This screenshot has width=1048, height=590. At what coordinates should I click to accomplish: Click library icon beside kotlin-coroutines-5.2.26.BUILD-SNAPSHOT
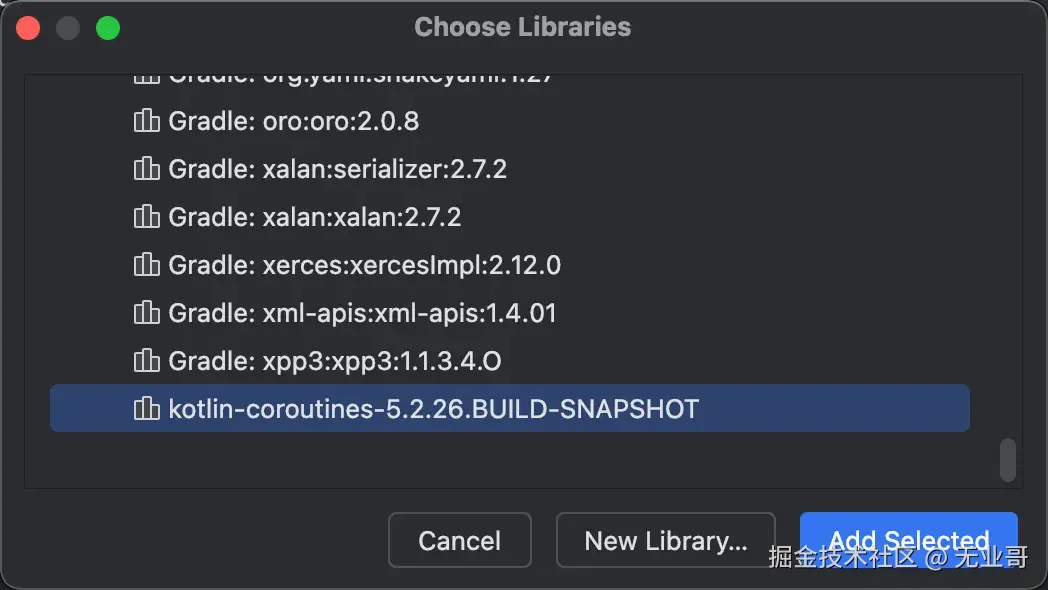click(x=146, y=409)
